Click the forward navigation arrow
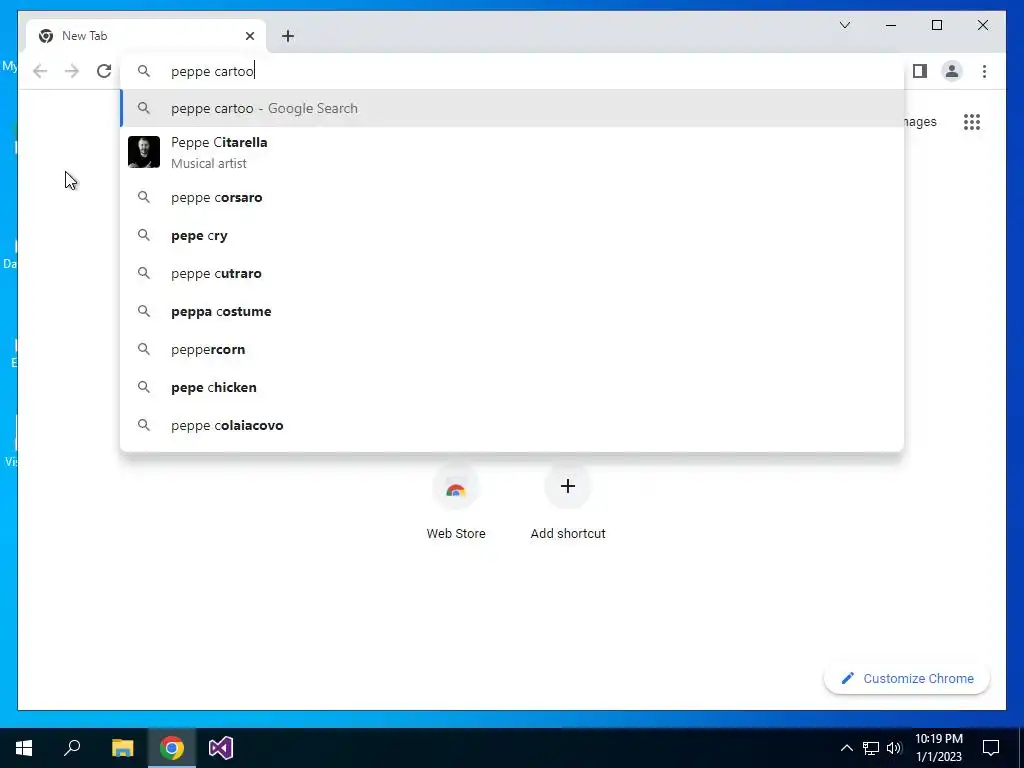 click(72, 71)
